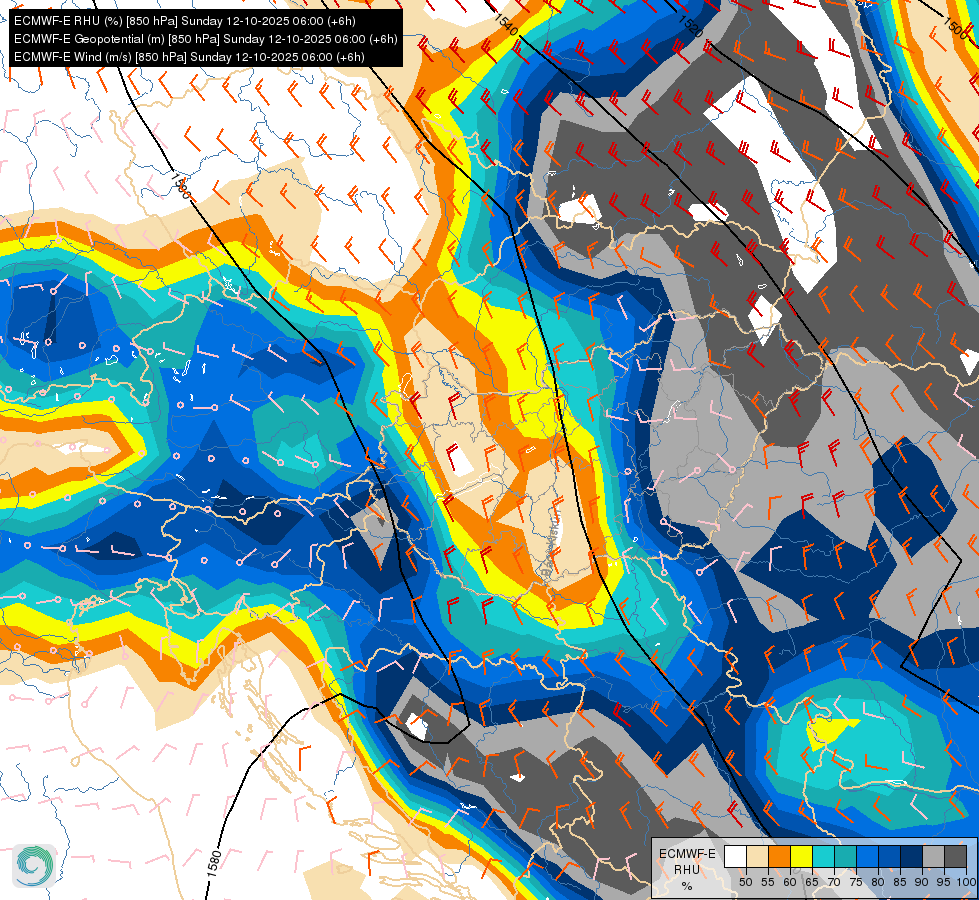Click the legend tick value '70'

pos(834,882)
